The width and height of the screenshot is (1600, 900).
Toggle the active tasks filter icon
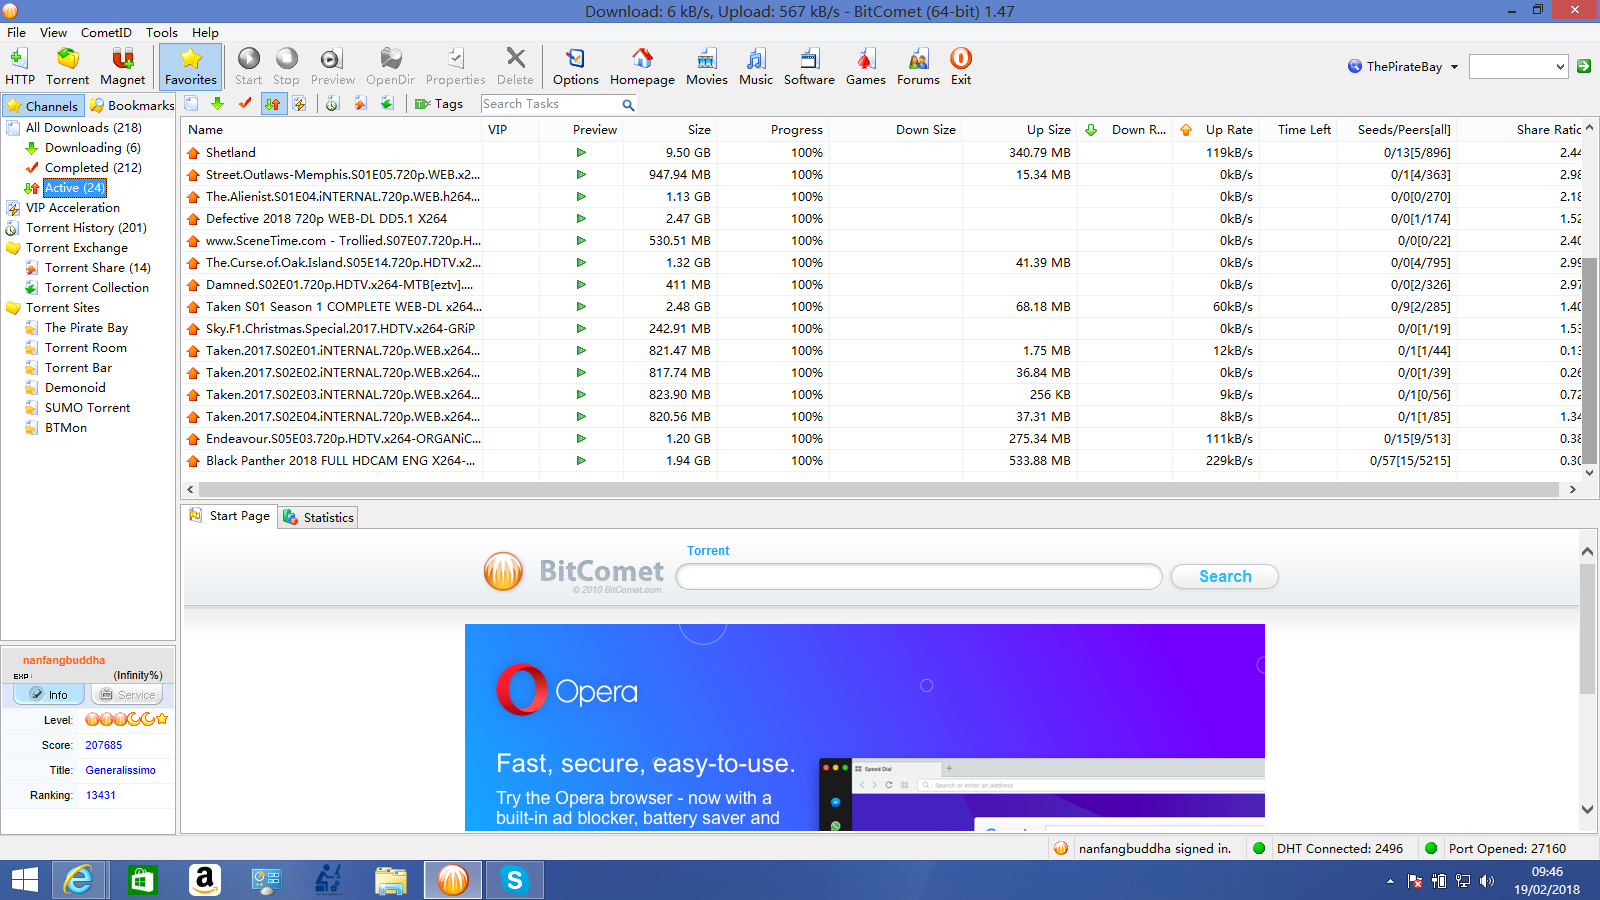pyautogui.click(x=272, y=103)
